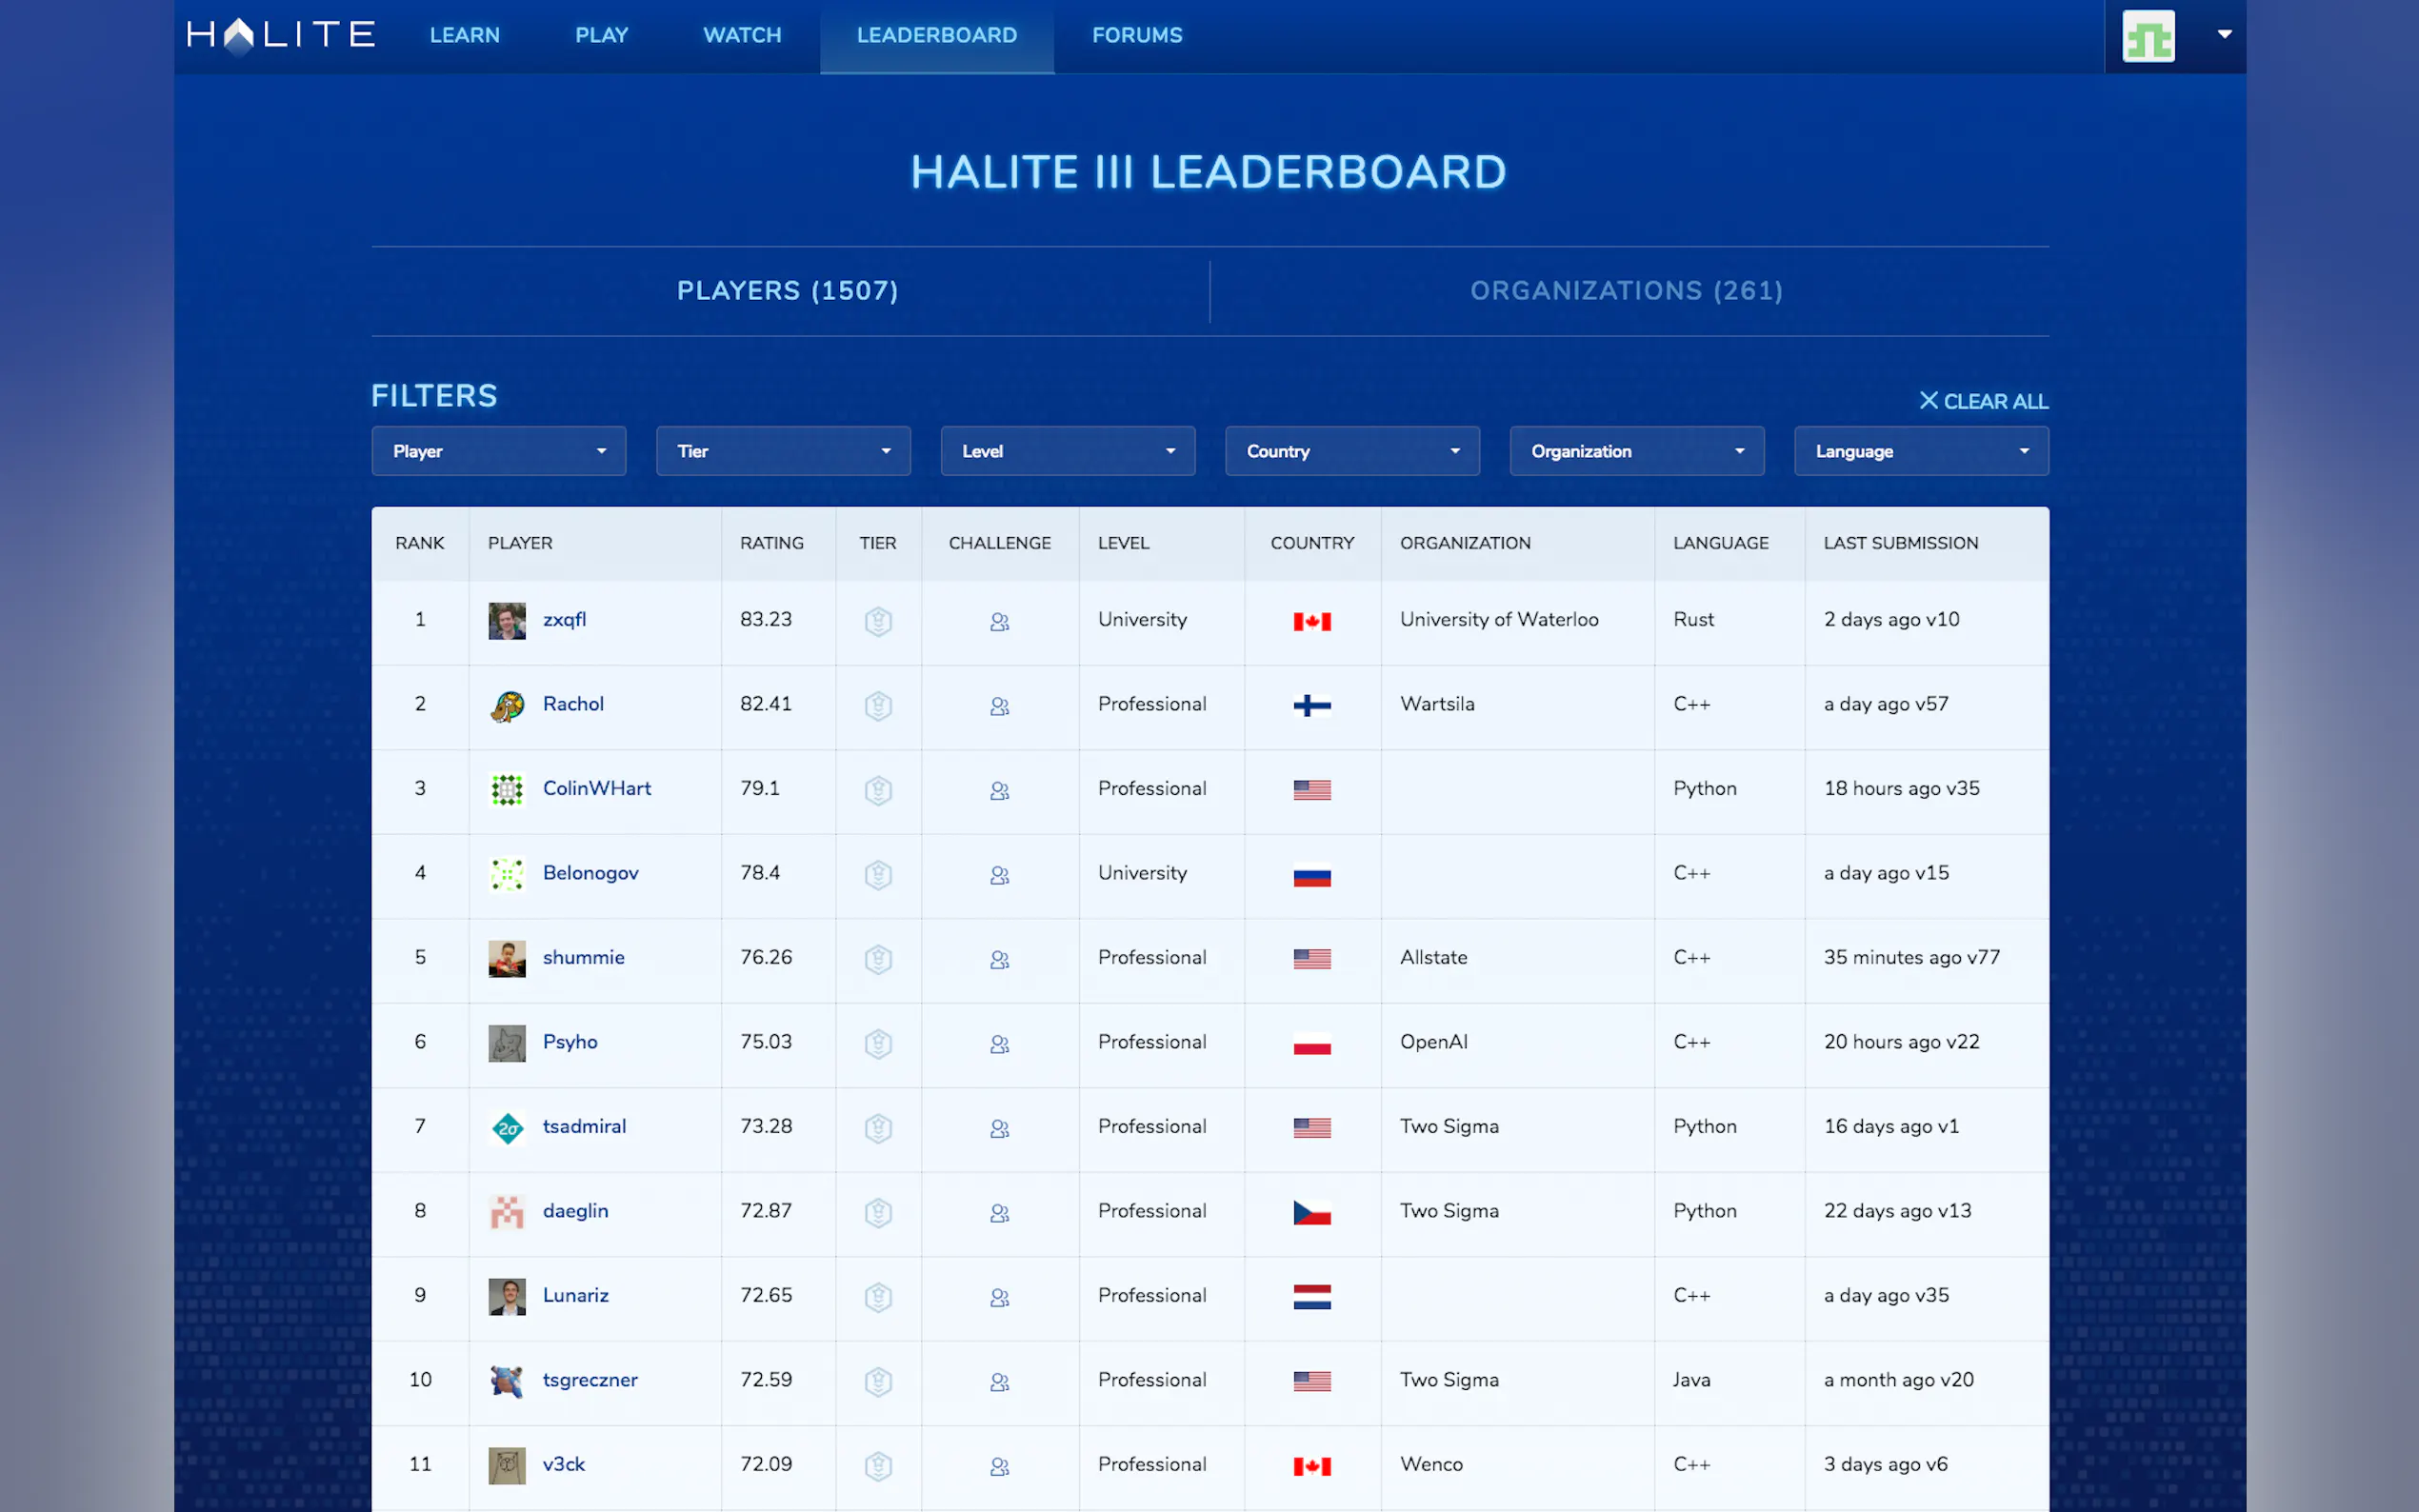Click tsgreczner's avatar thumbnail
Image resolution: width=2419 pixels, height=1512 pixels.
pos(507,1381)
